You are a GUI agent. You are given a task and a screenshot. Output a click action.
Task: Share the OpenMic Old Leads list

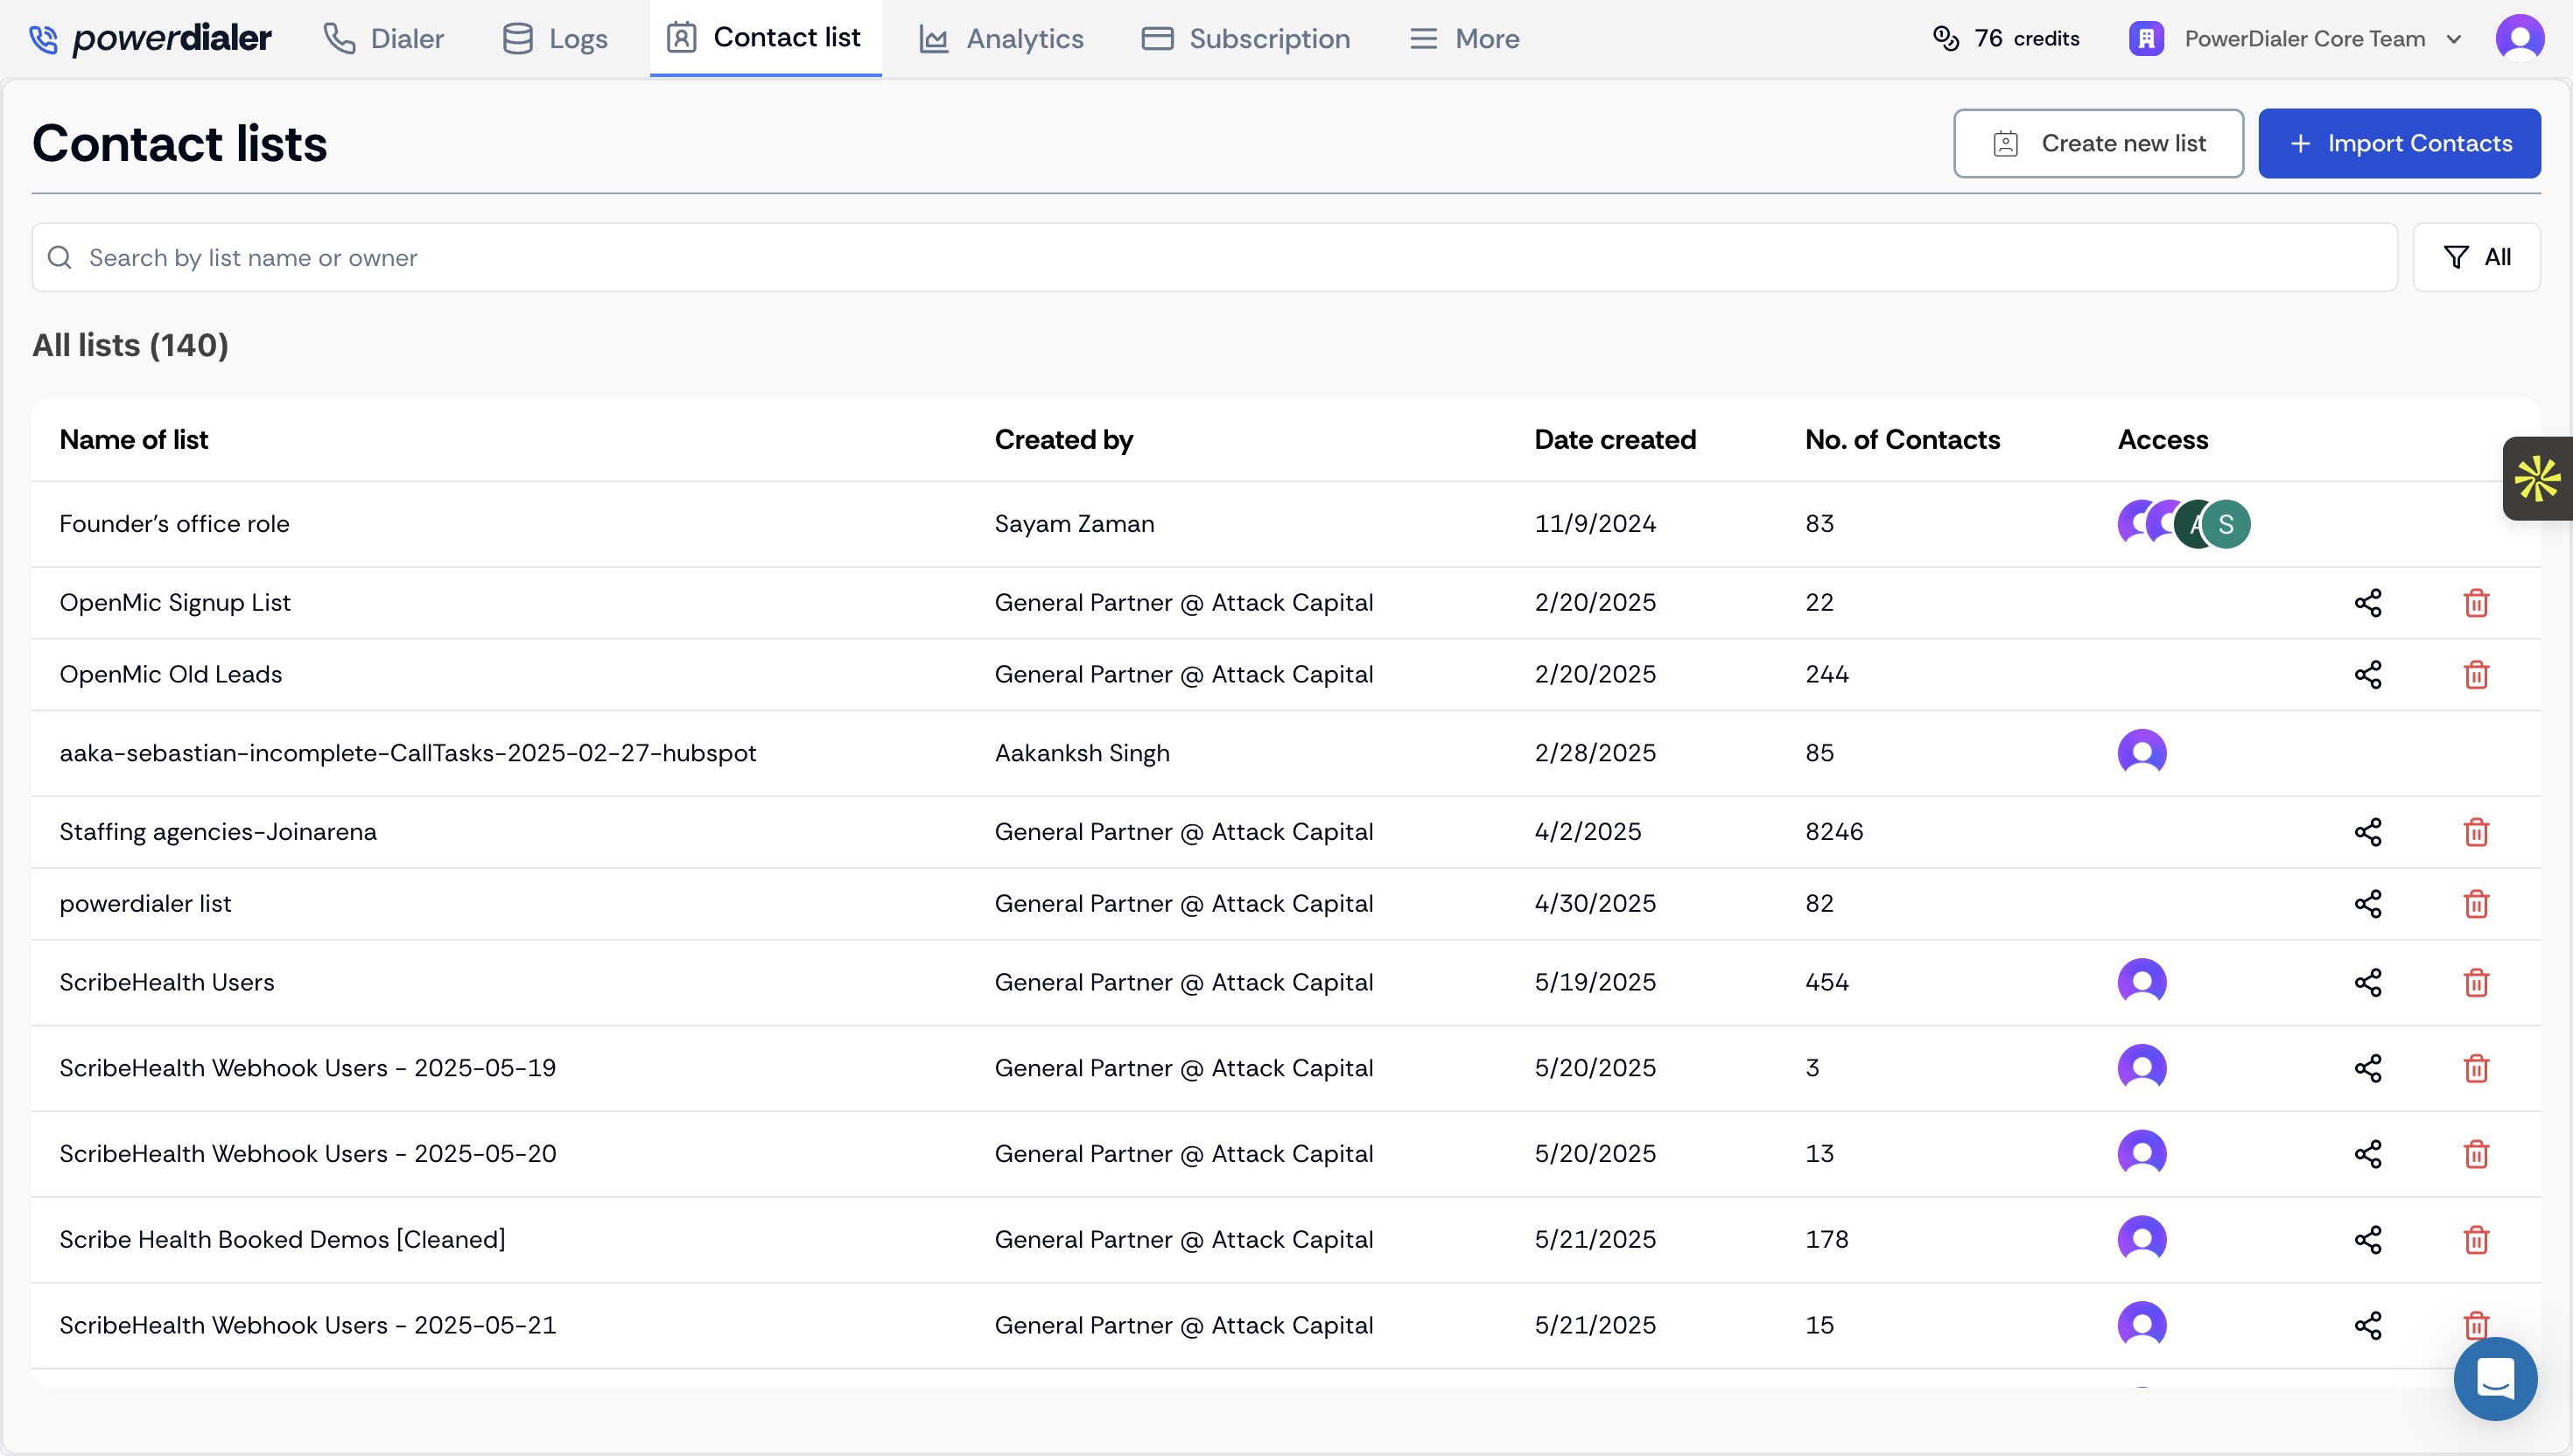click(x=2370, y=674)
